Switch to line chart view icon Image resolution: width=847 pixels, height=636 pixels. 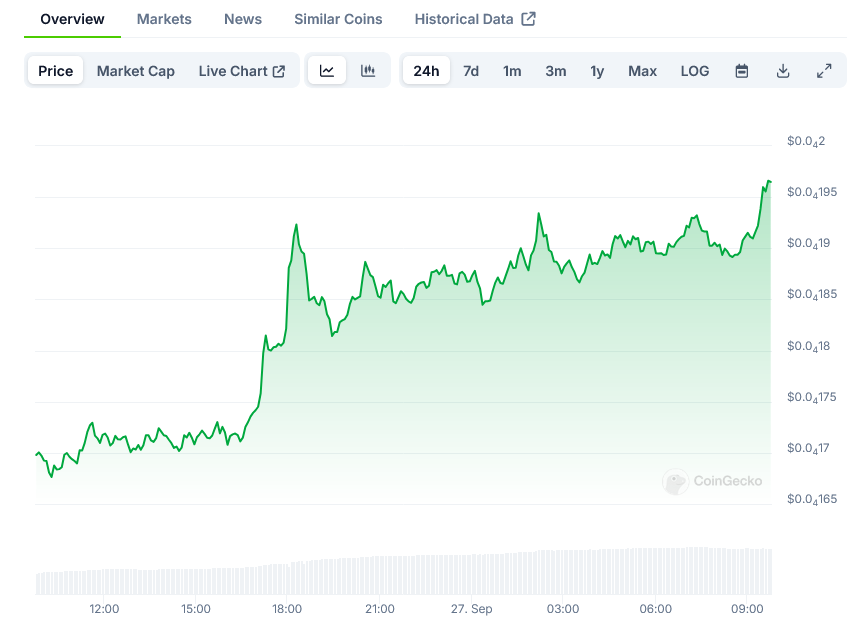coord(327,71)
